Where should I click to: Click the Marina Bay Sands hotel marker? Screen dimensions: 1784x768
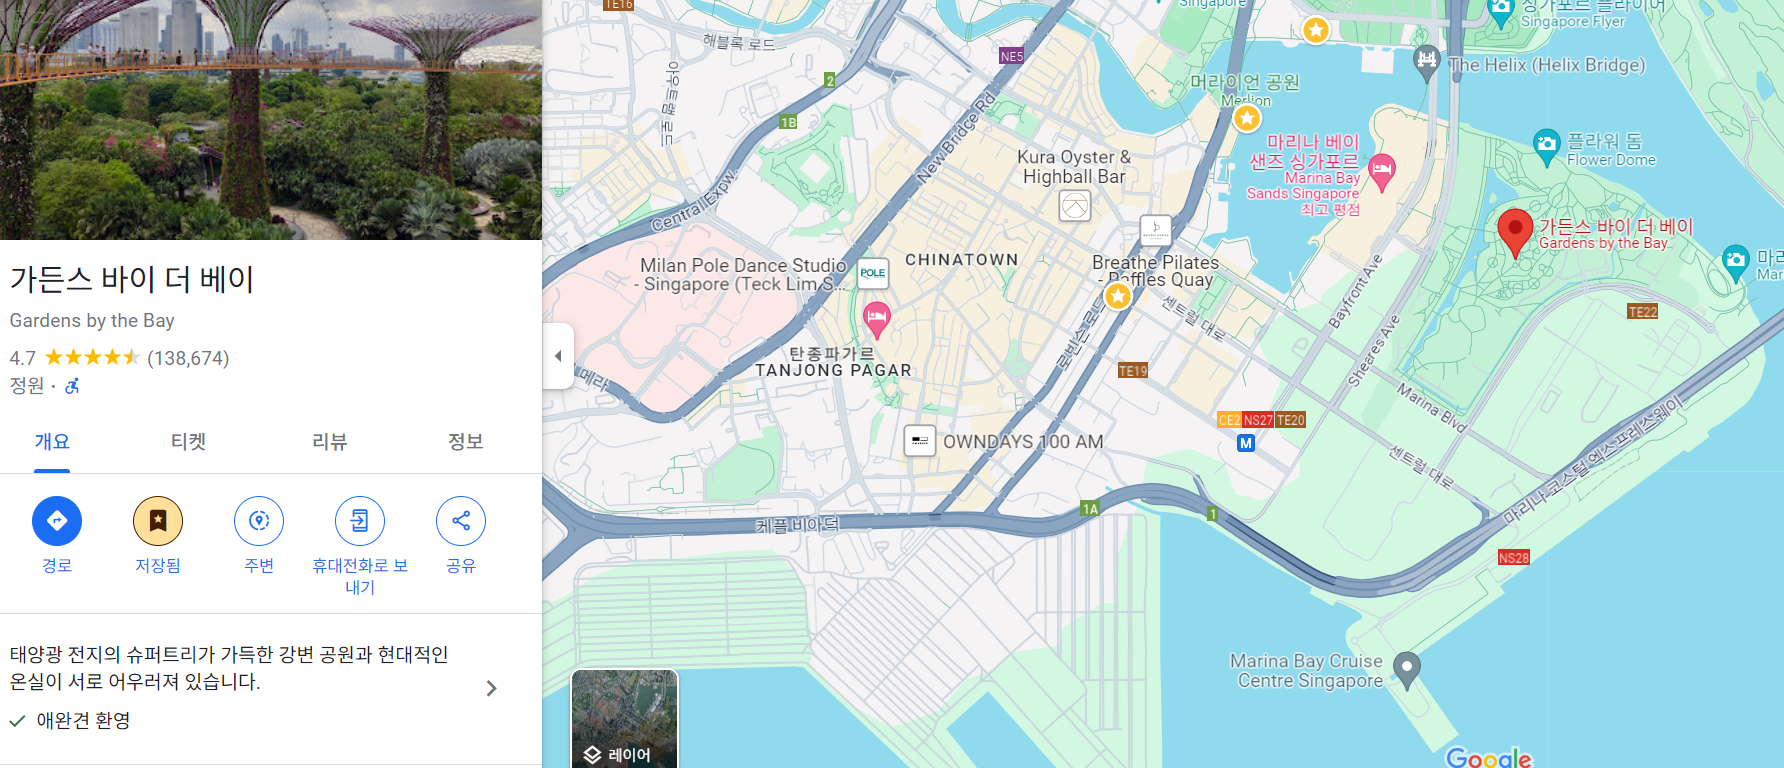1381,172
